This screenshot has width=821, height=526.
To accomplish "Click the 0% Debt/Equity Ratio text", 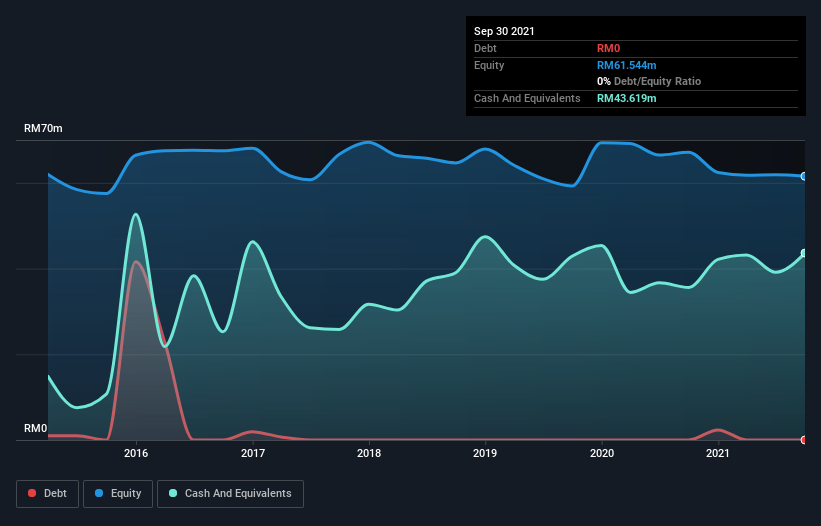I will [x=649, y=81].
